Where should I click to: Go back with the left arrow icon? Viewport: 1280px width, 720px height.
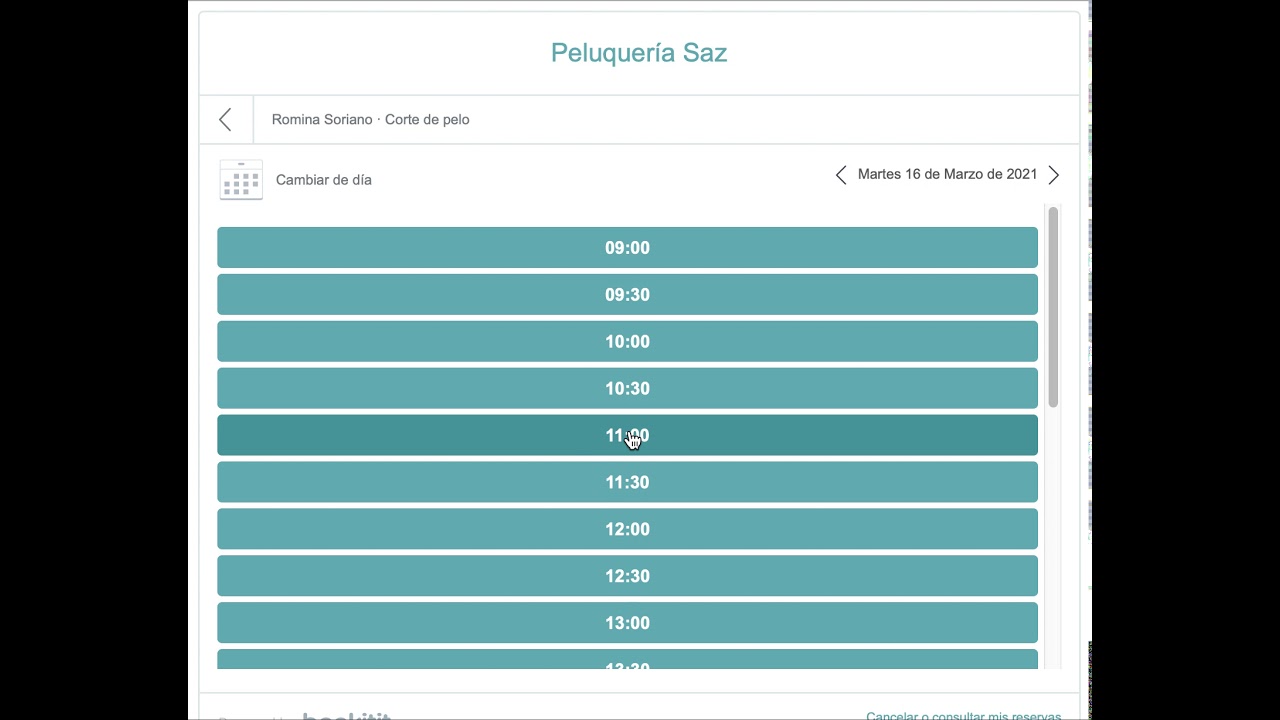tap(225, 120)
